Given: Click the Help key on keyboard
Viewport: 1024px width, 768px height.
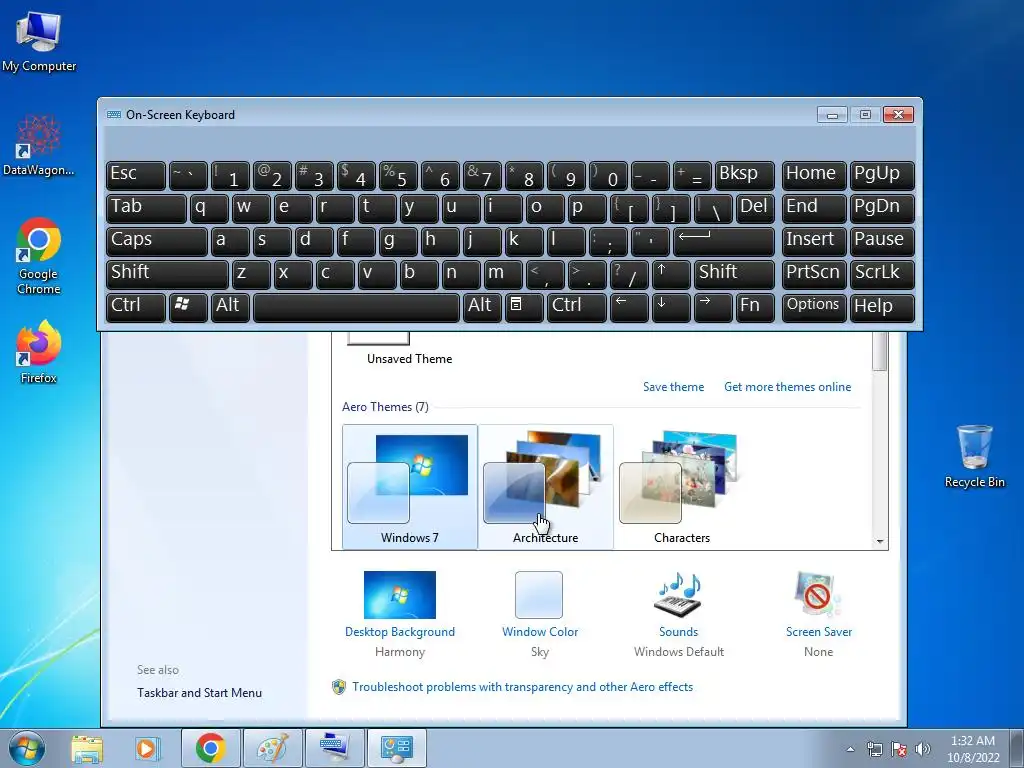Looking at the screenshot, I should [x=882, y=307].
